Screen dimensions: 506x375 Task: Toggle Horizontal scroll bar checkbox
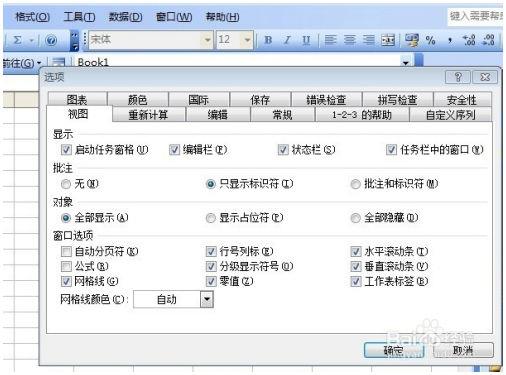(356, 251)
